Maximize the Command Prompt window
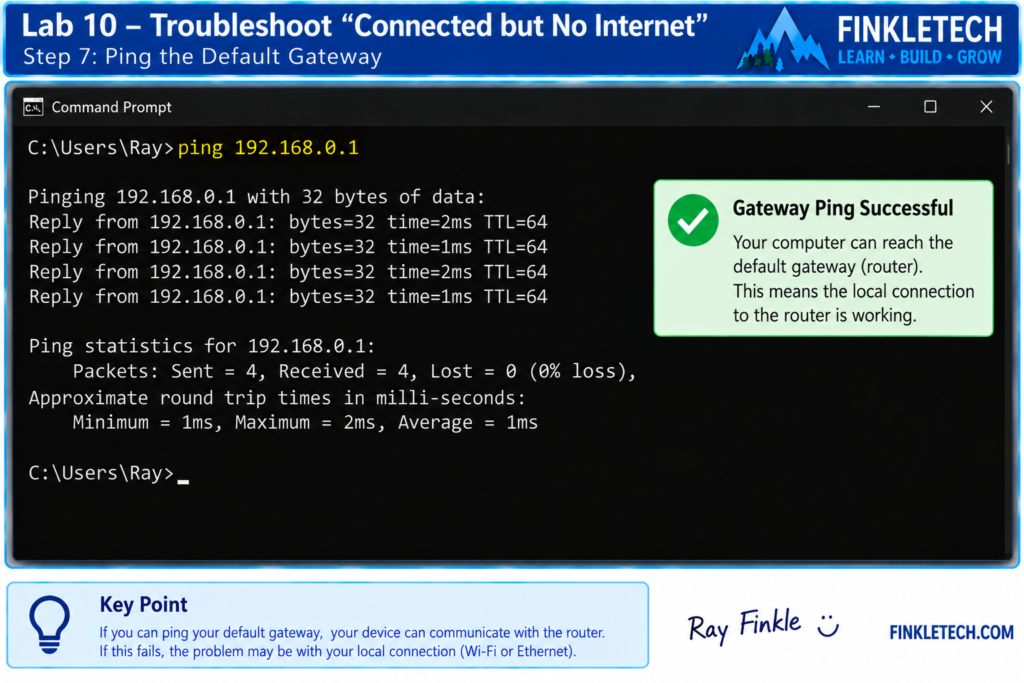 pos(930,106)
